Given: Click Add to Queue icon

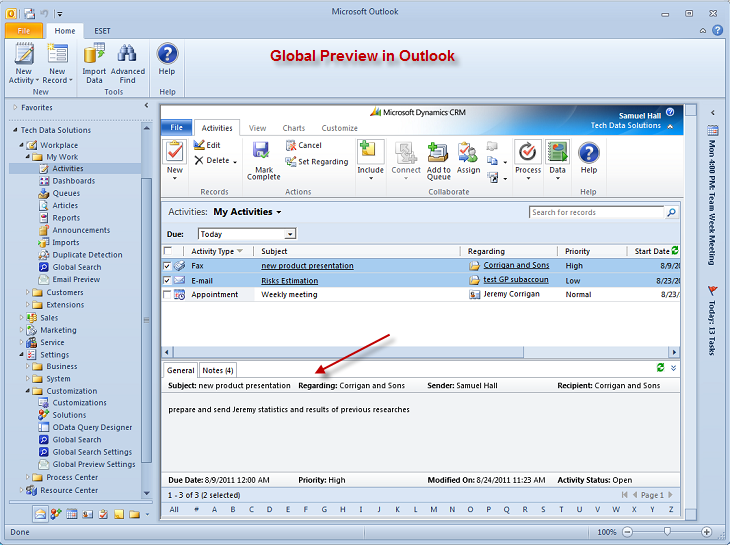Looking at the screenshot, I should [438, 152].
